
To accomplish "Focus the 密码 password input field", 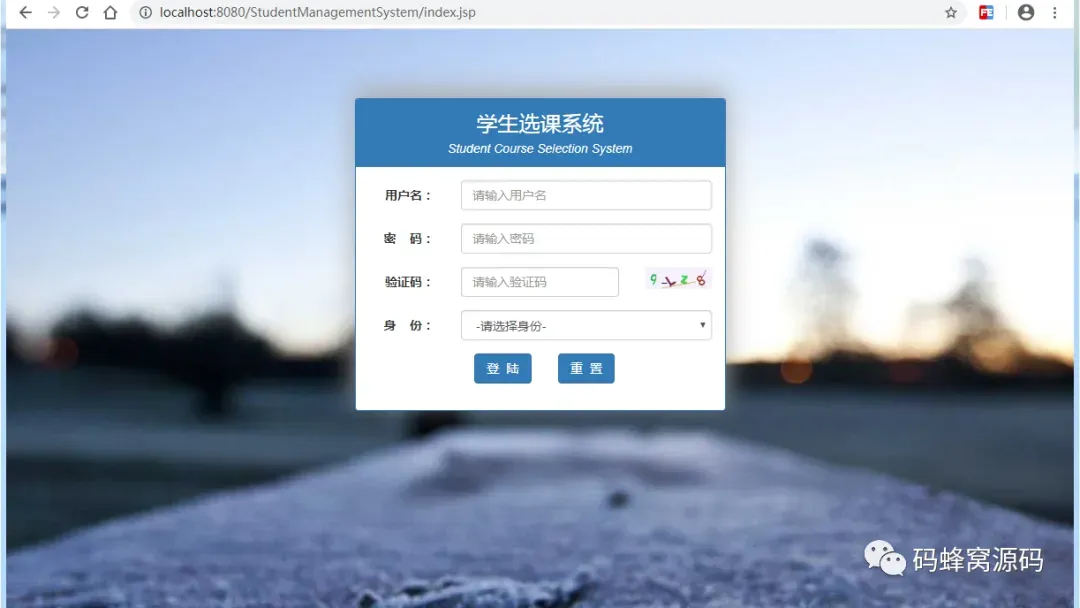I will (x=586, y=239).
